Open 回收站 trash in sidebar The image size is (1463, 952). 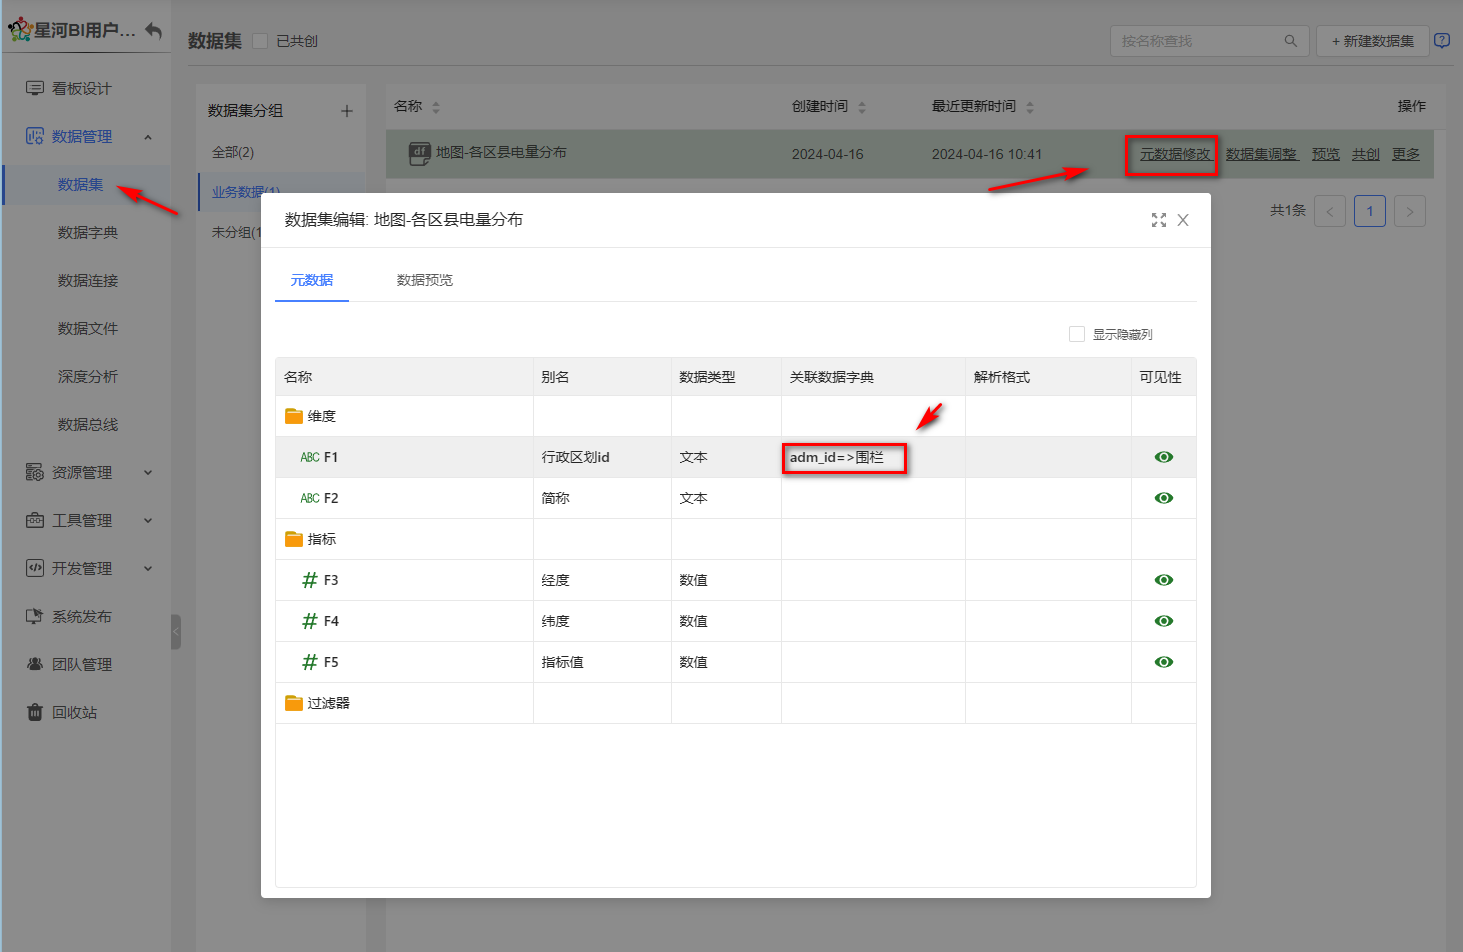pos(74,712)
